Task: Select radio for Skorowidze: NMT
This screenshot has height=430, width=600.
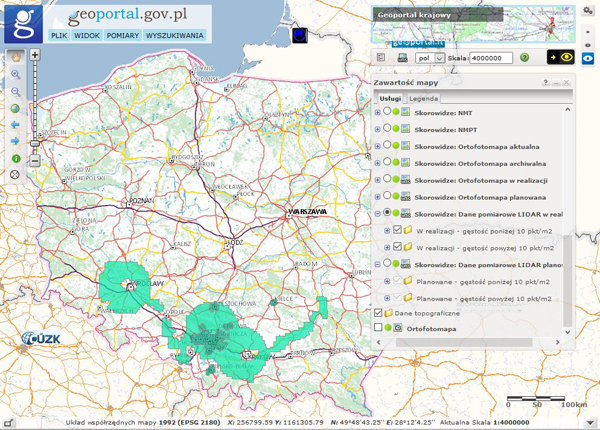Action: [387, 111]
